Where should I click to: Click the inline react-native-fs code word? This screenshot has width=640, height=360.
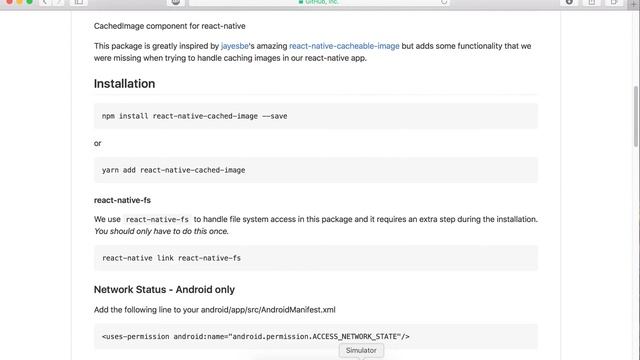pos(157,220)
